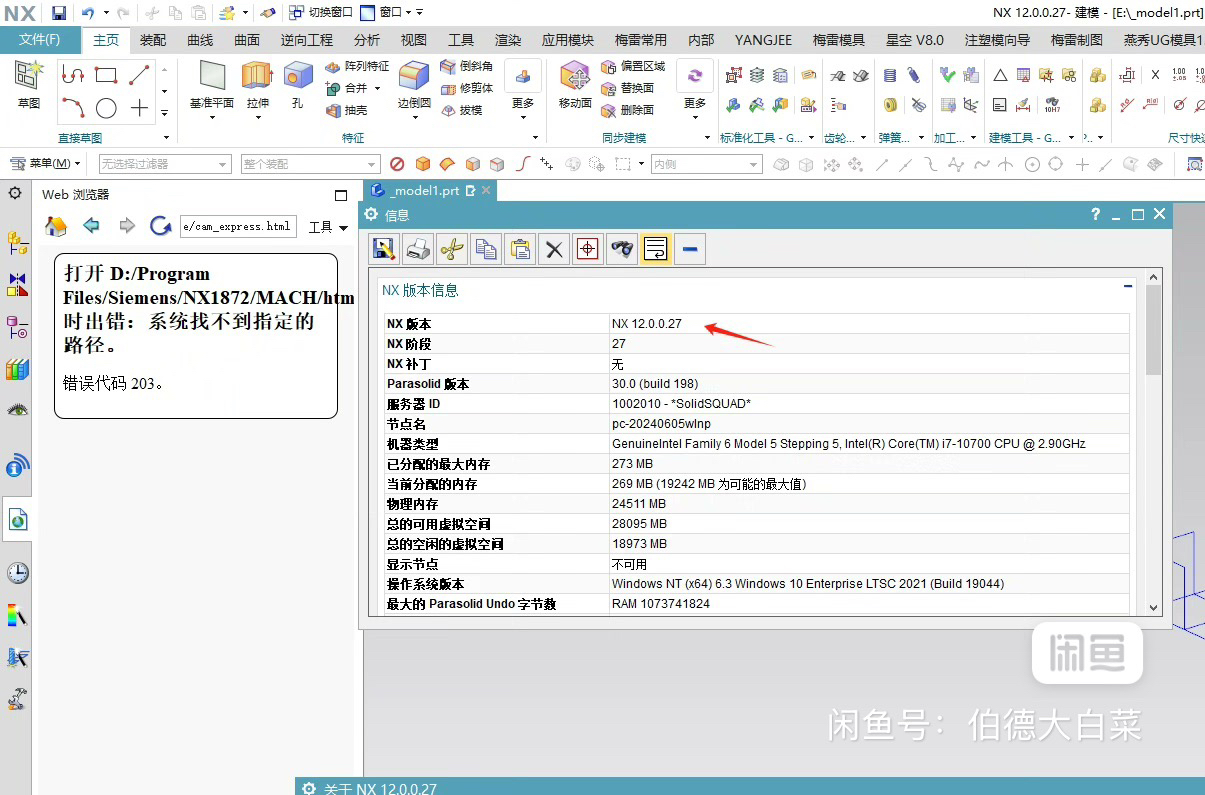This screenshot has height=795, width=1205.
Task: Switch to the 曲线 ribbon tab
Action: [x=200, y=40]
